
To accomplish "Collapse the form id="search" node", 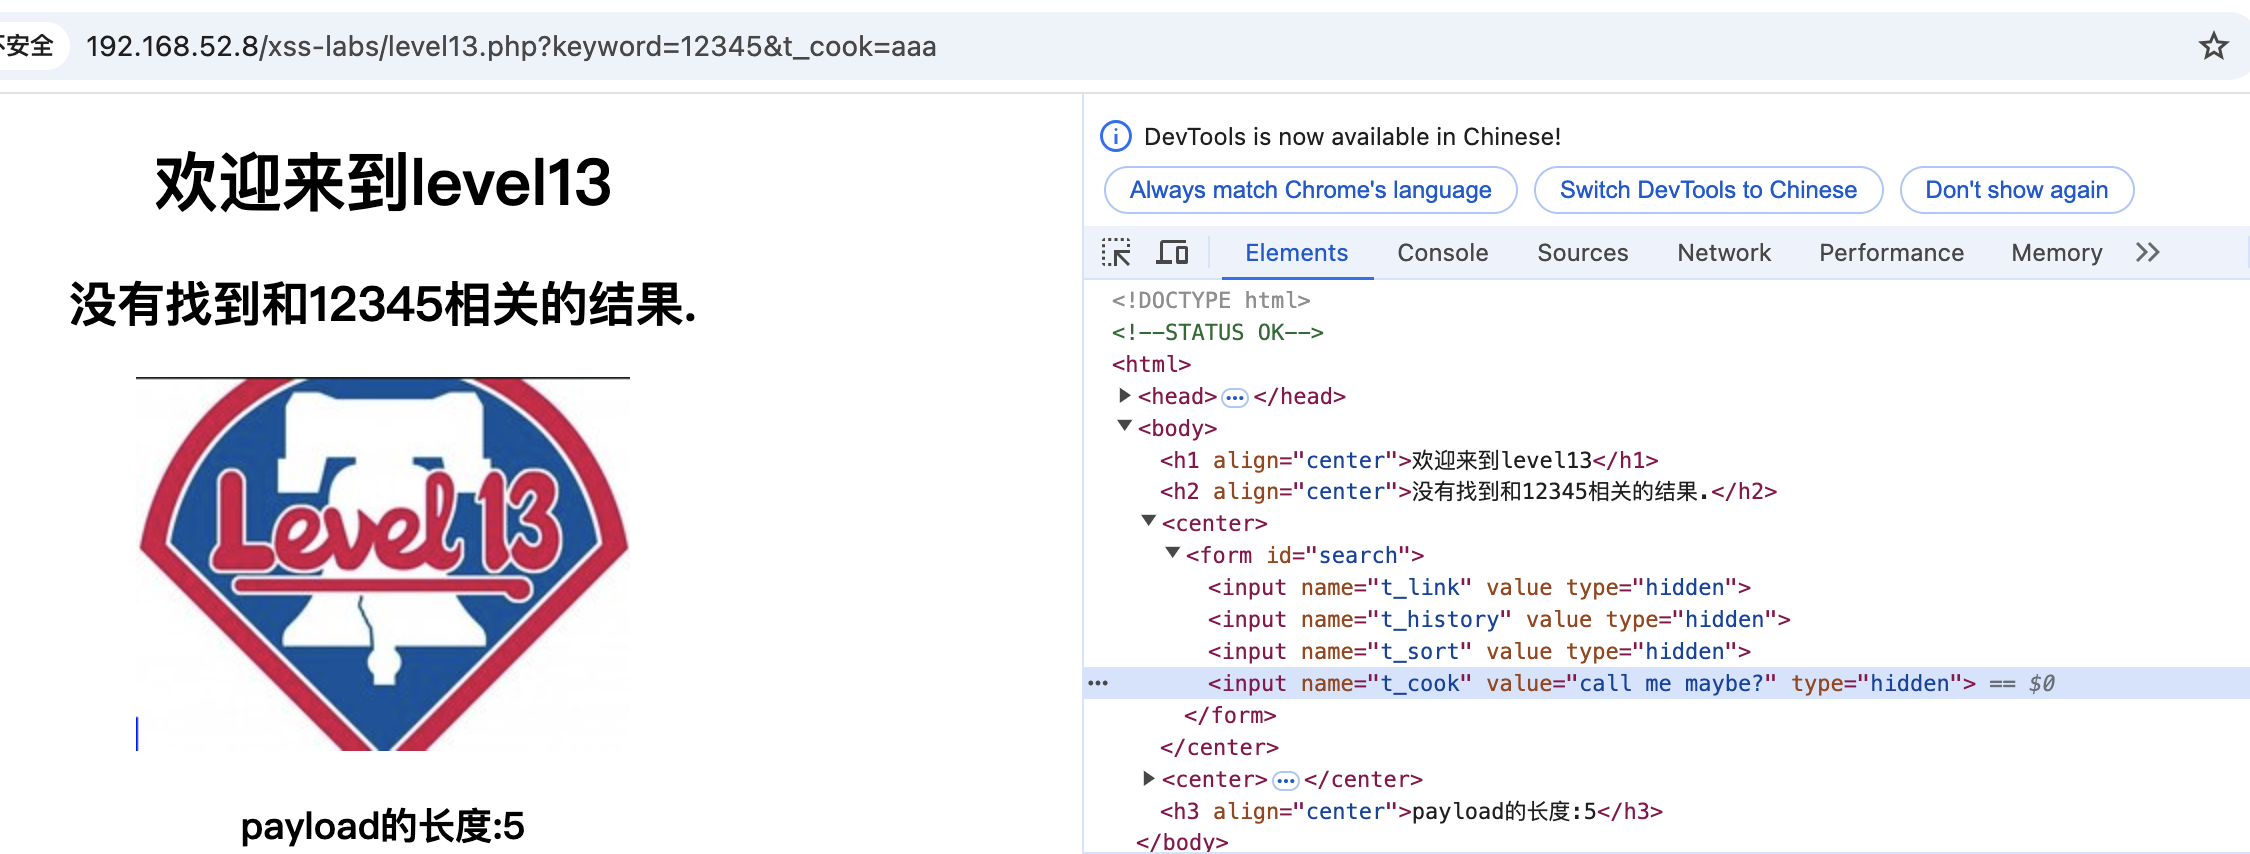I will coord(1173,554).
